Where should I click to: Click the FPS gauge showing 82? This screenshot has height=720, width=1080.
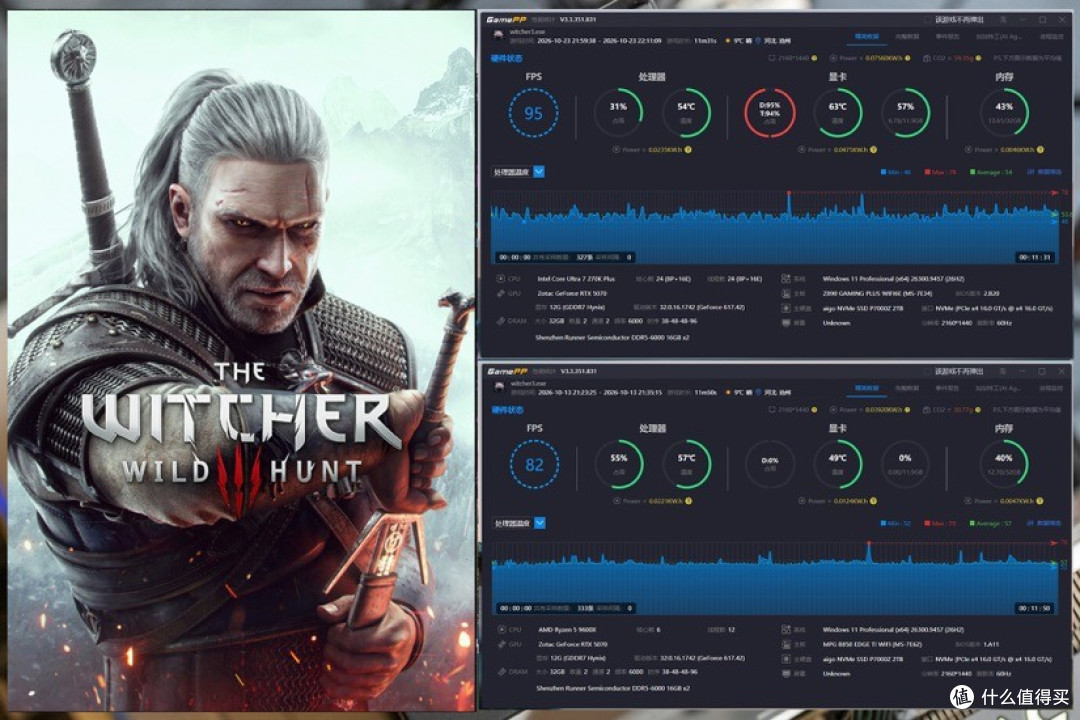pos(534,464)
